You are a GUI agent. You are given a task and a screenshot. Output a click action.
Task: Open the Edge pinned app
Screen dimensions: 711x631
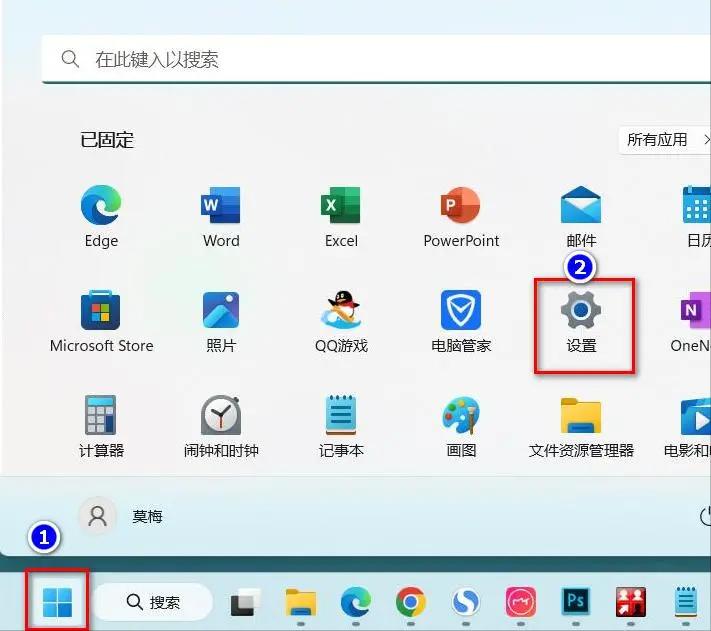101,216
